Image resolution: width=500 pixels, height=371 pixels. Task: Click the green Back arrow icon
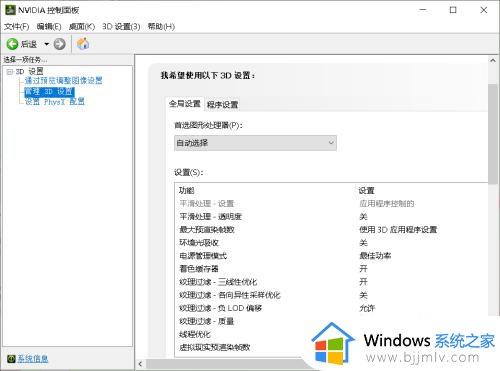pos(12,44)
